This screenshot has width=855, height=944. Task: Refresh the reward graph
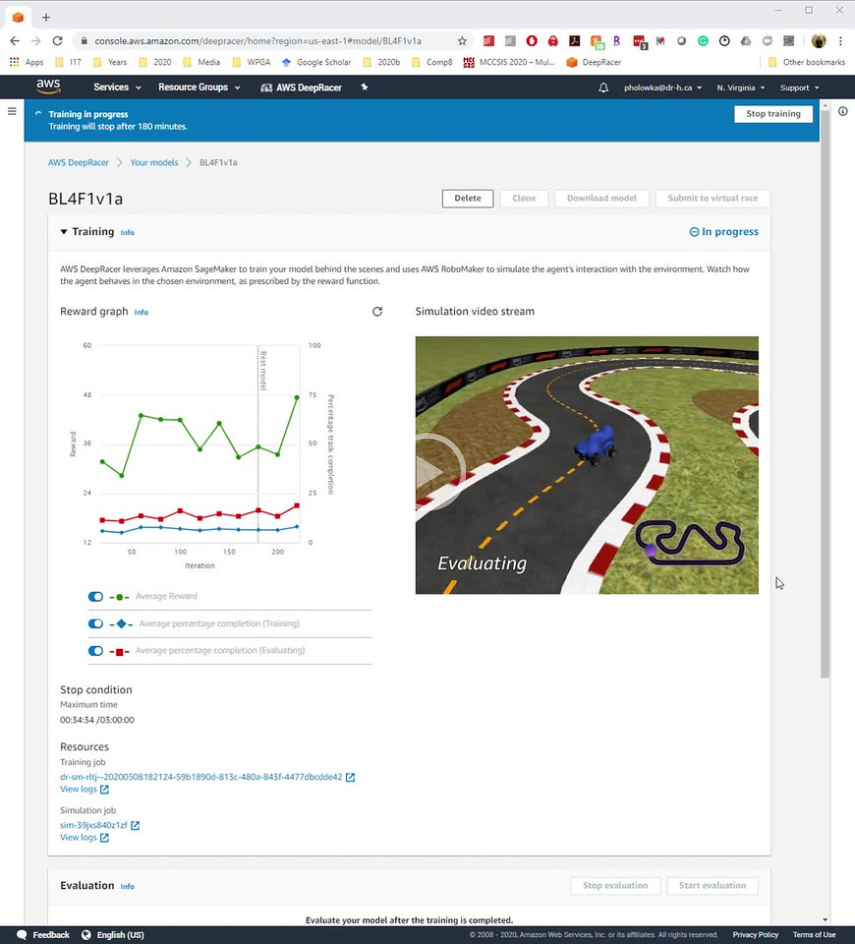(377, 311)
